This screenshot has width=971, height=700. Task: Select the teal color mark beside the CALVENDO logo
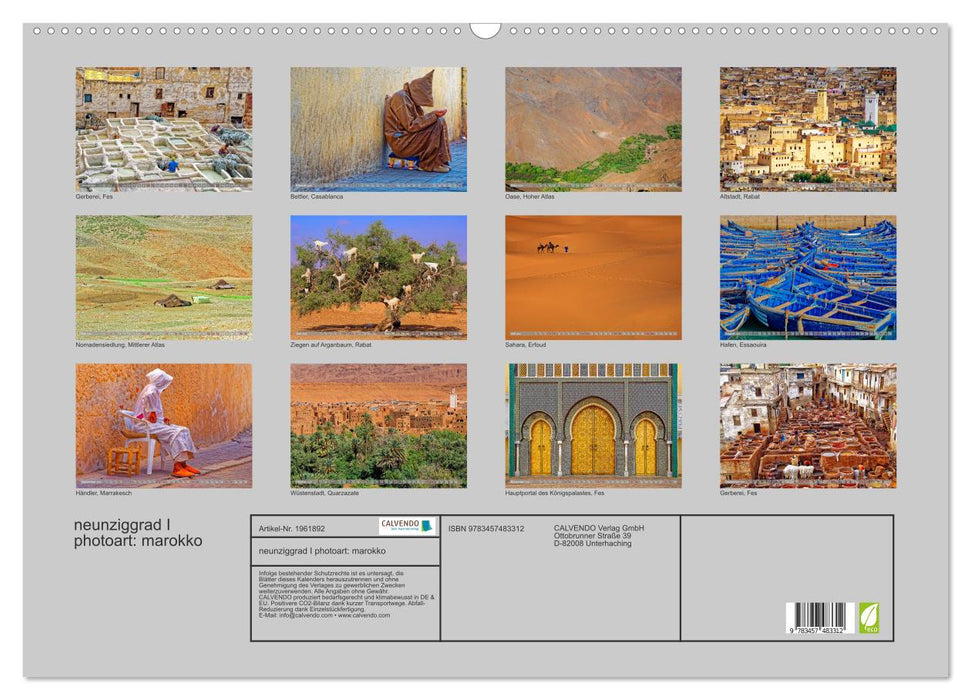coord(428,526)
